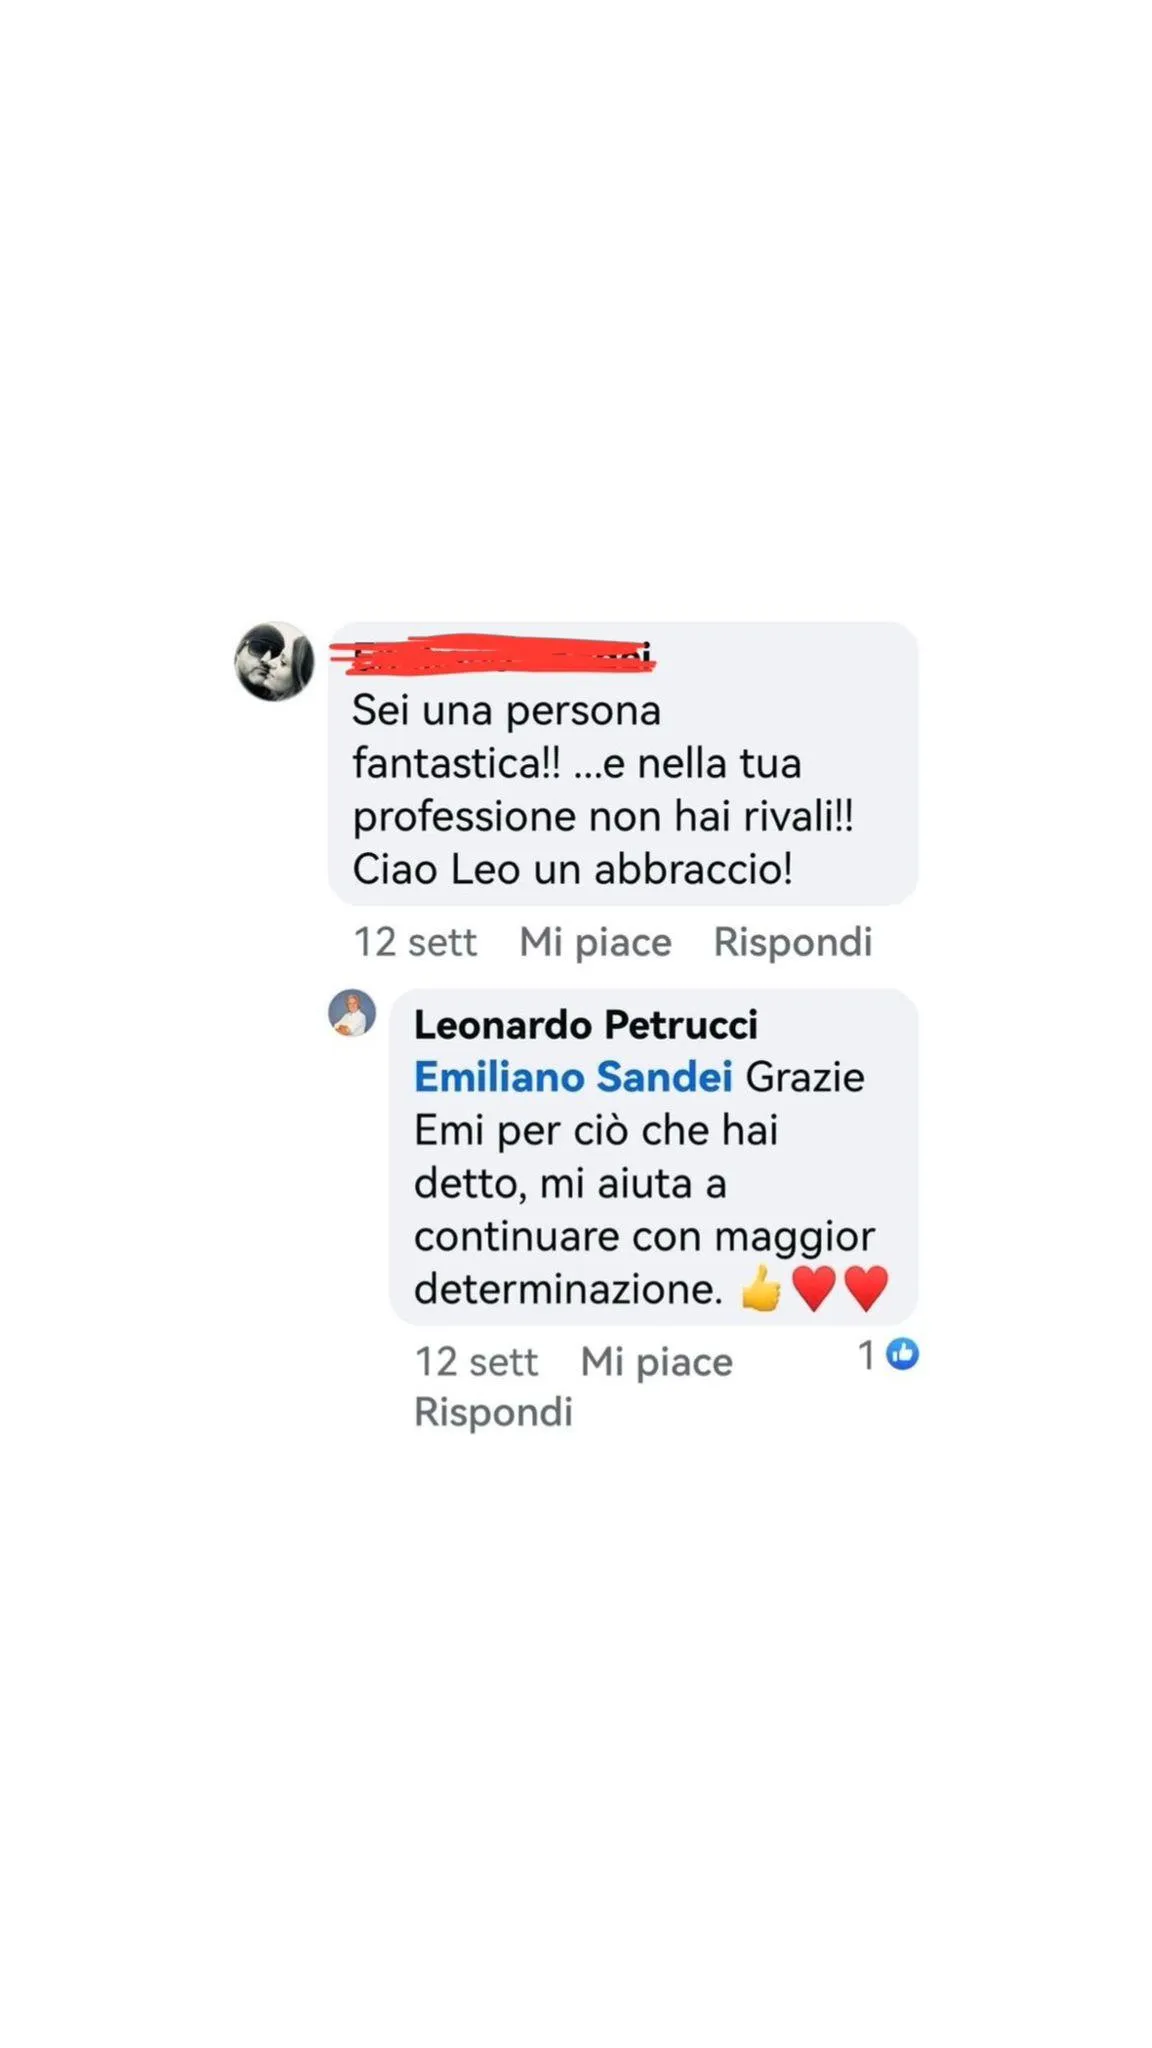The image size is (1152, 2048).
Task: Click the yellow thumbs-up emoji in reply
Action: pyautogui.click(x=761, y=1288)
